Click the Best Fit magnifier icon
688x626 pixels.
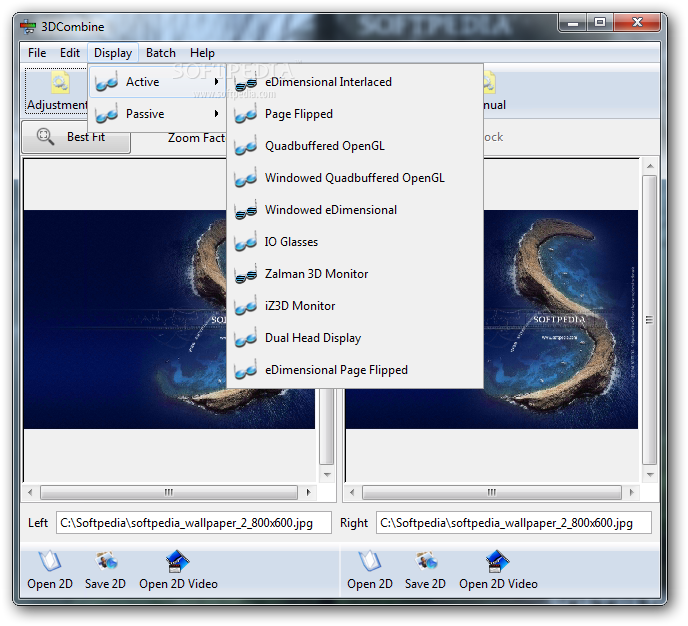tap(45, 136)
